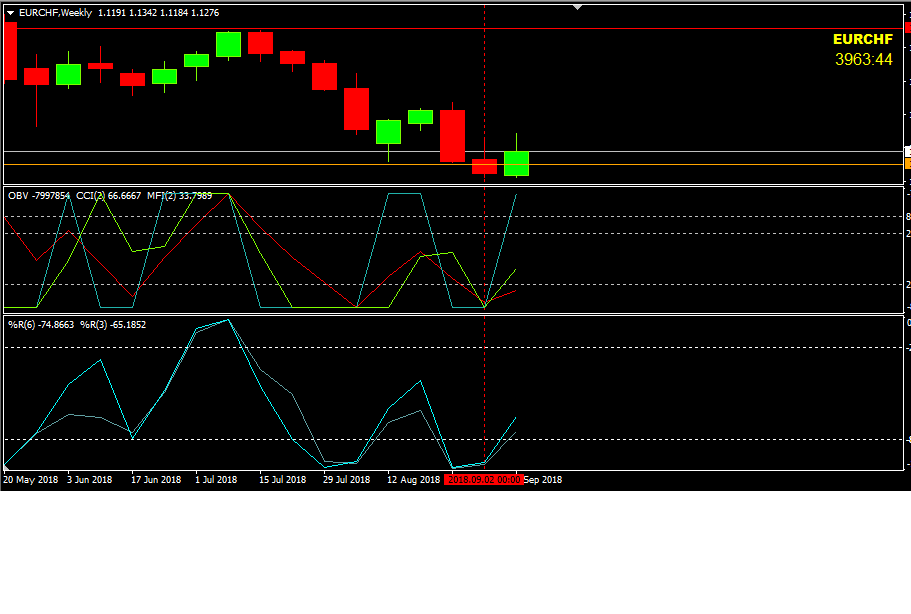The image size is (911, 614).
Task: Click the 3963:44 countdown timer text
Action: (863, 59)
